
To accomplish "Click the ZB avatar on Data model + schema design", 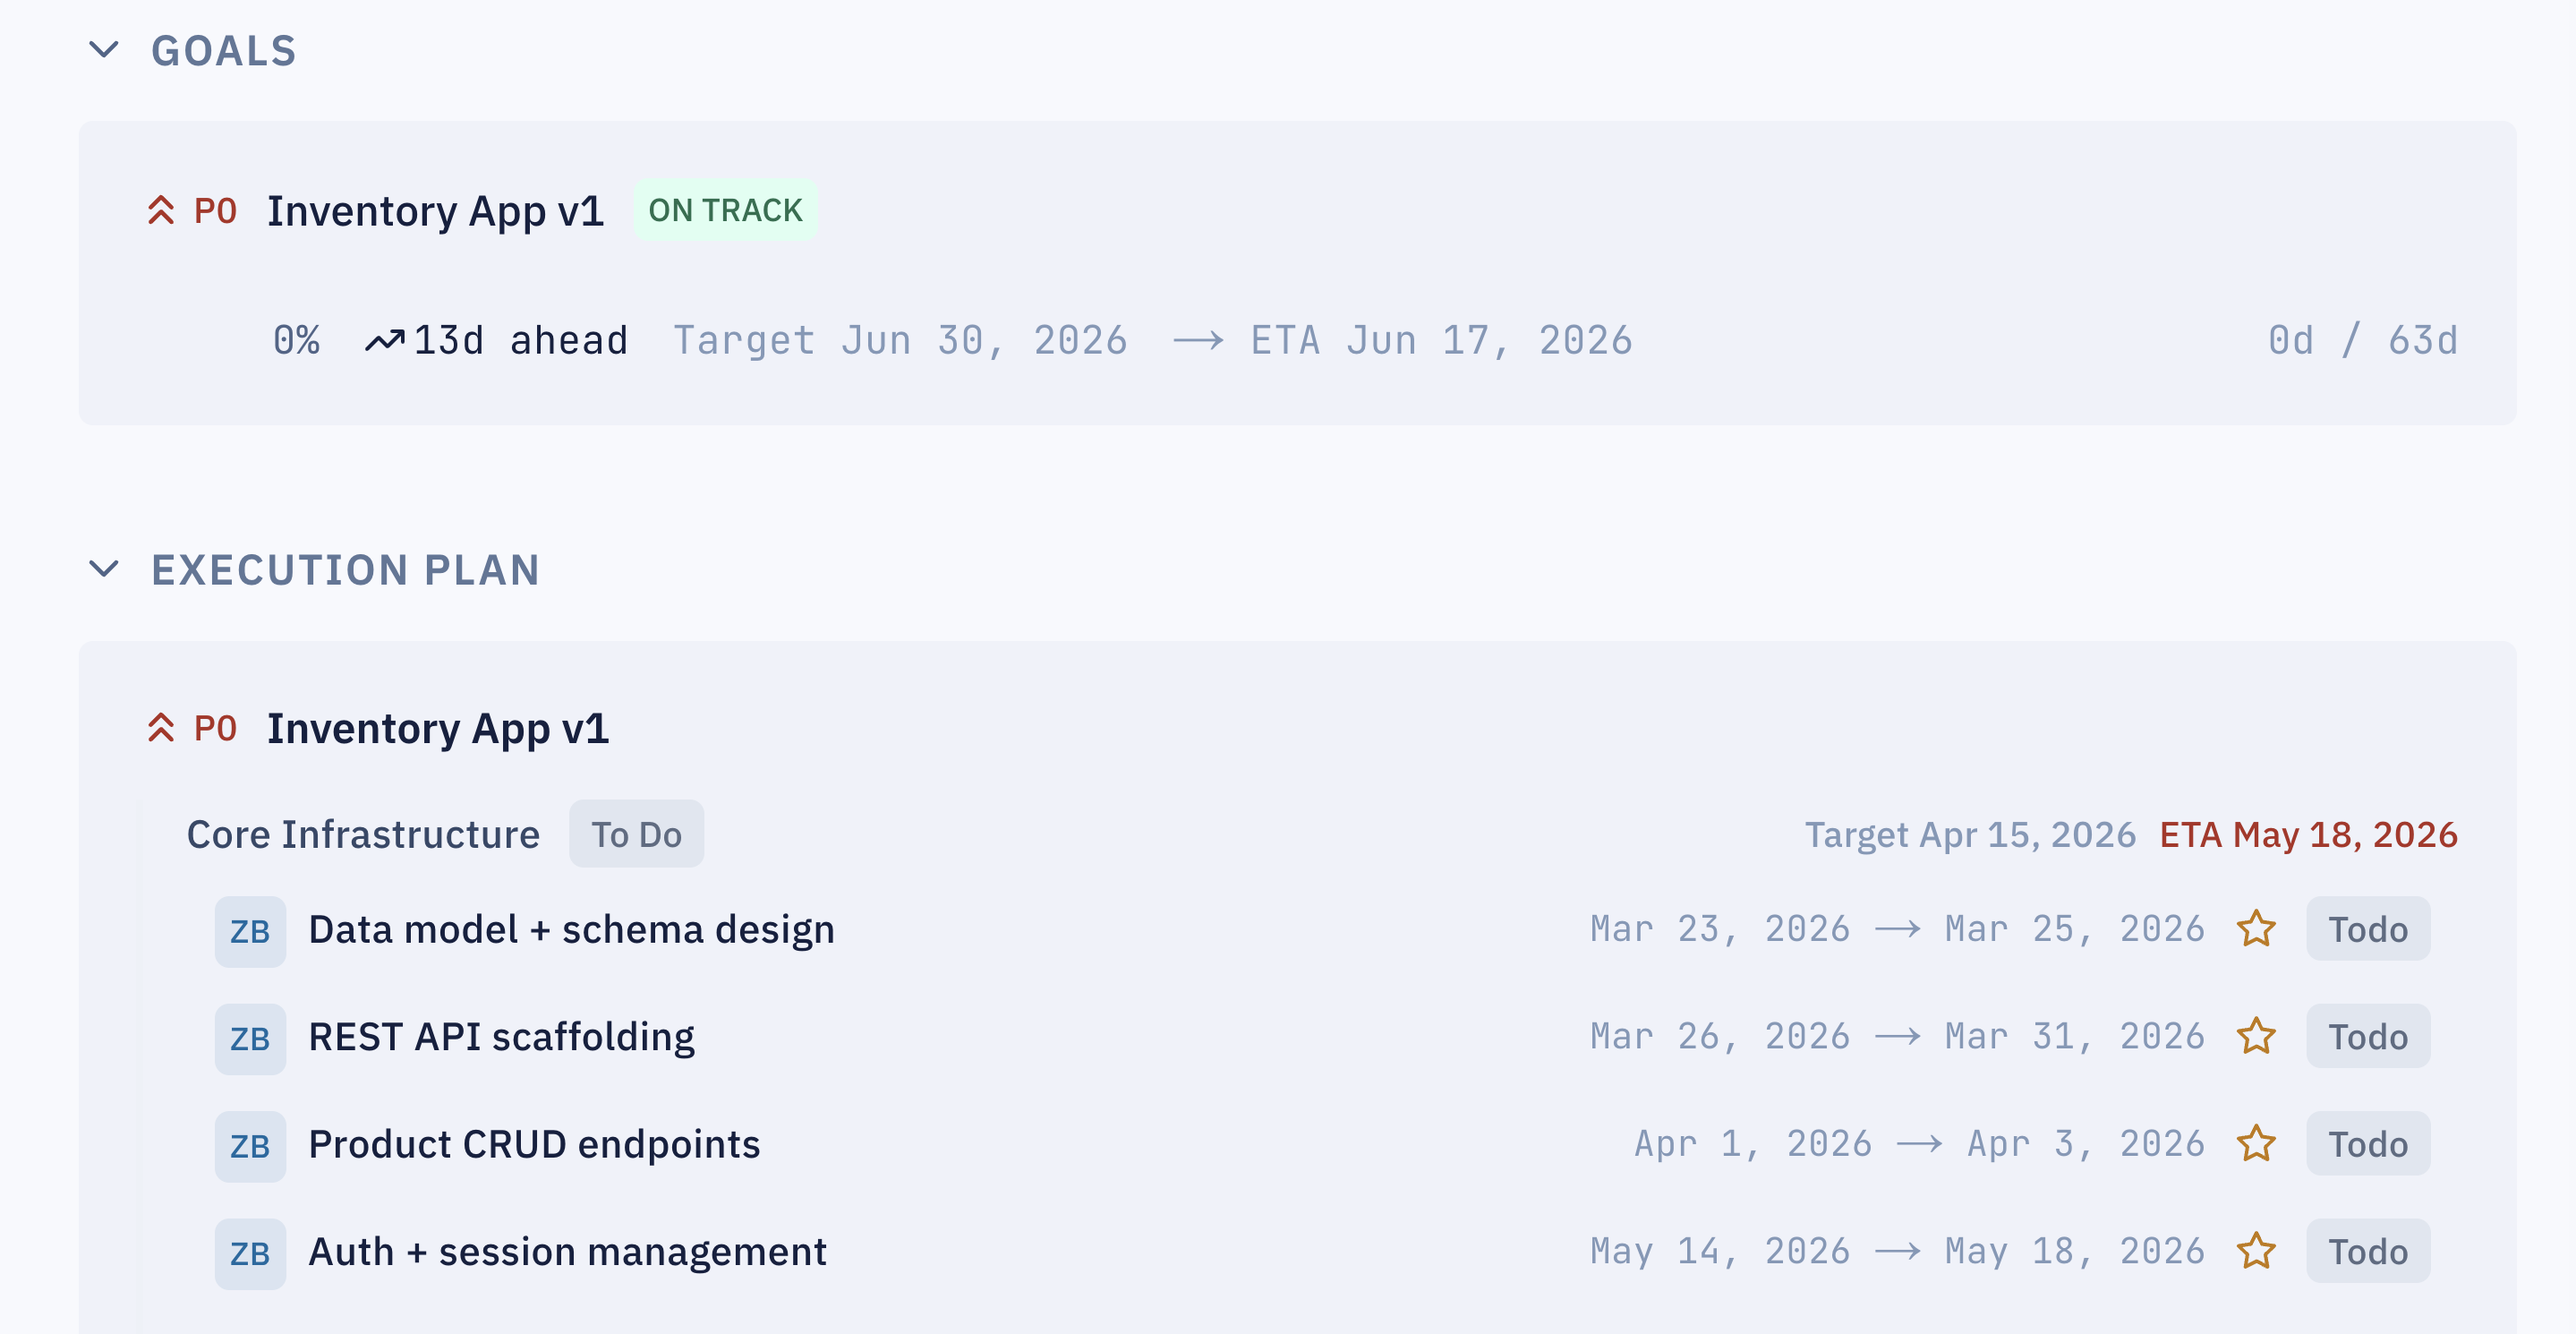I will pyautogui.click(x=249, y=930).
